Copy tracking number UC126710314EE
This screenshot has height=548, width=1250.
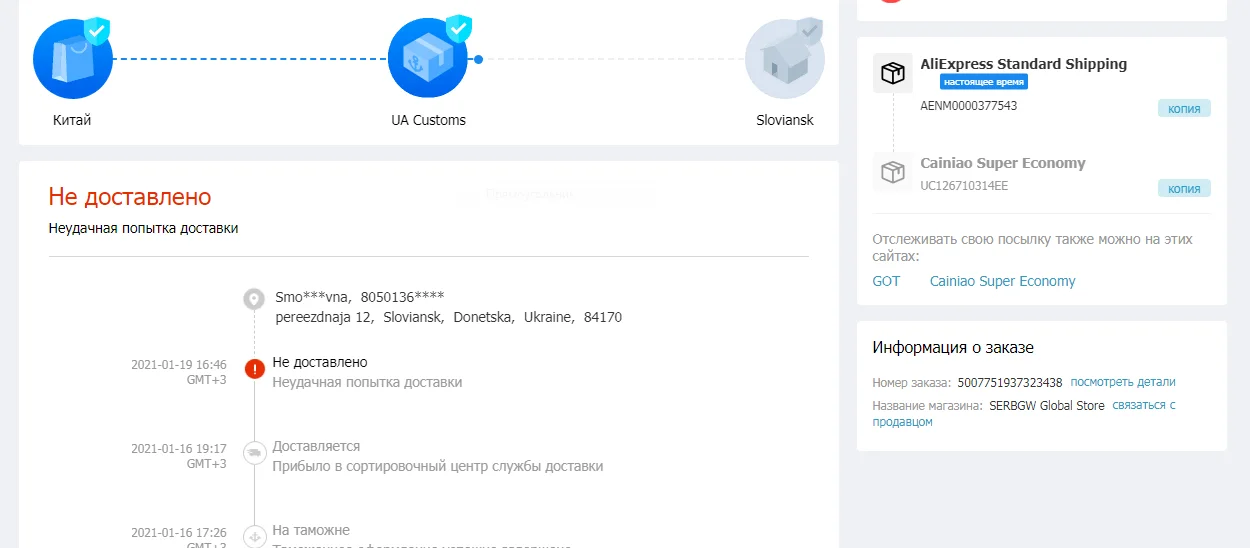click(1184, 188)
